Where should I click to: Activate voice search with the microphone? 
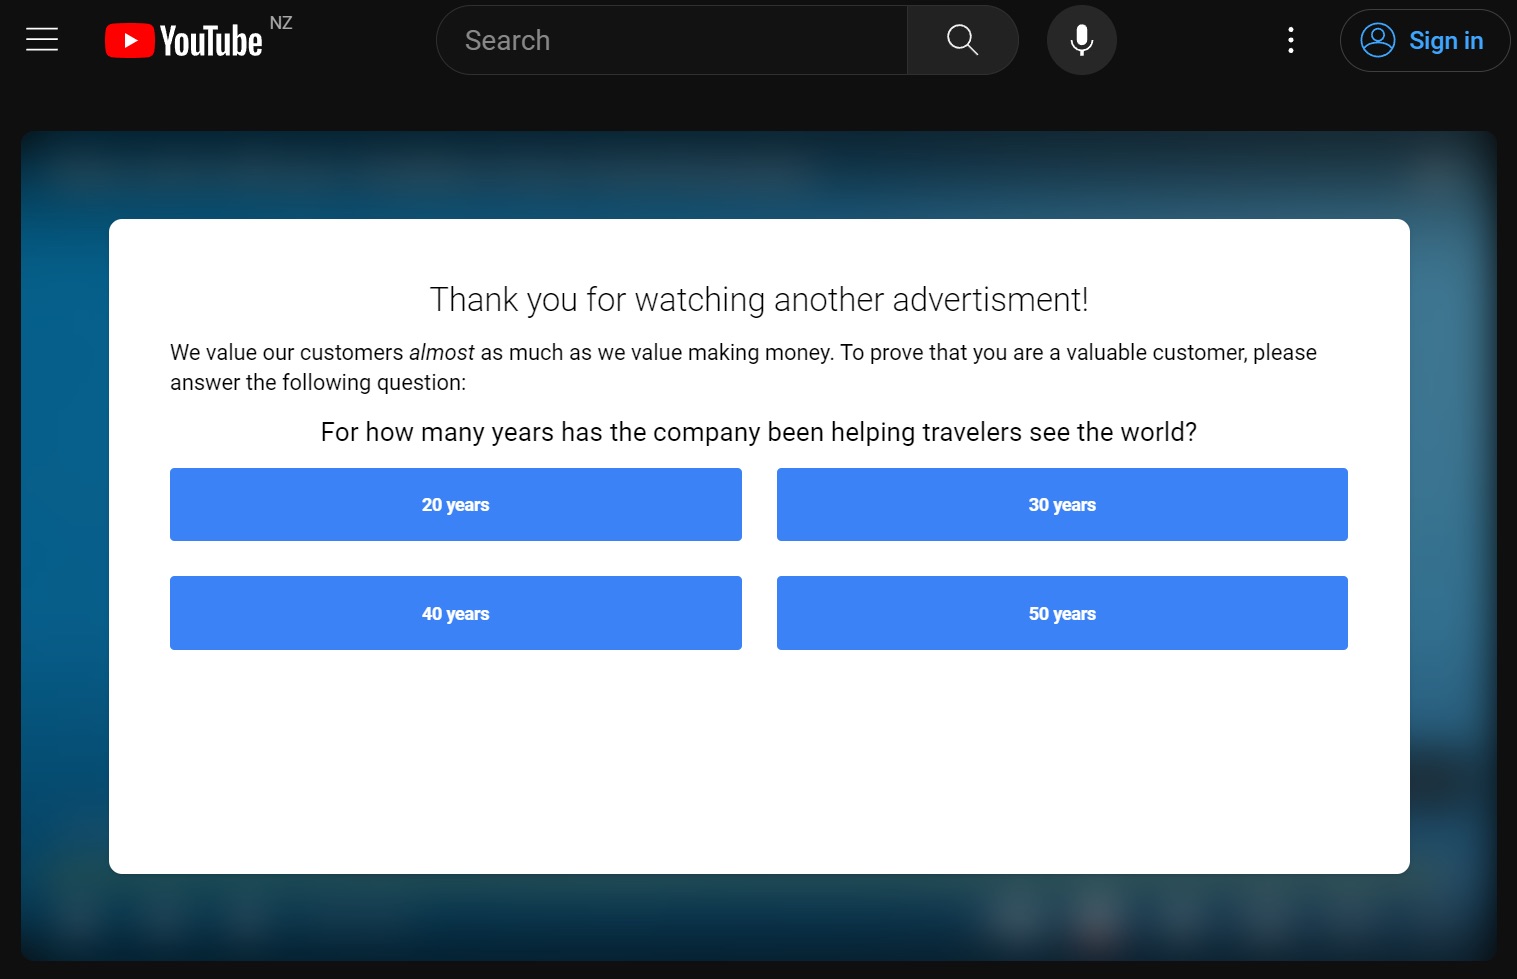pyautogui.click(x=1081, y=40)
